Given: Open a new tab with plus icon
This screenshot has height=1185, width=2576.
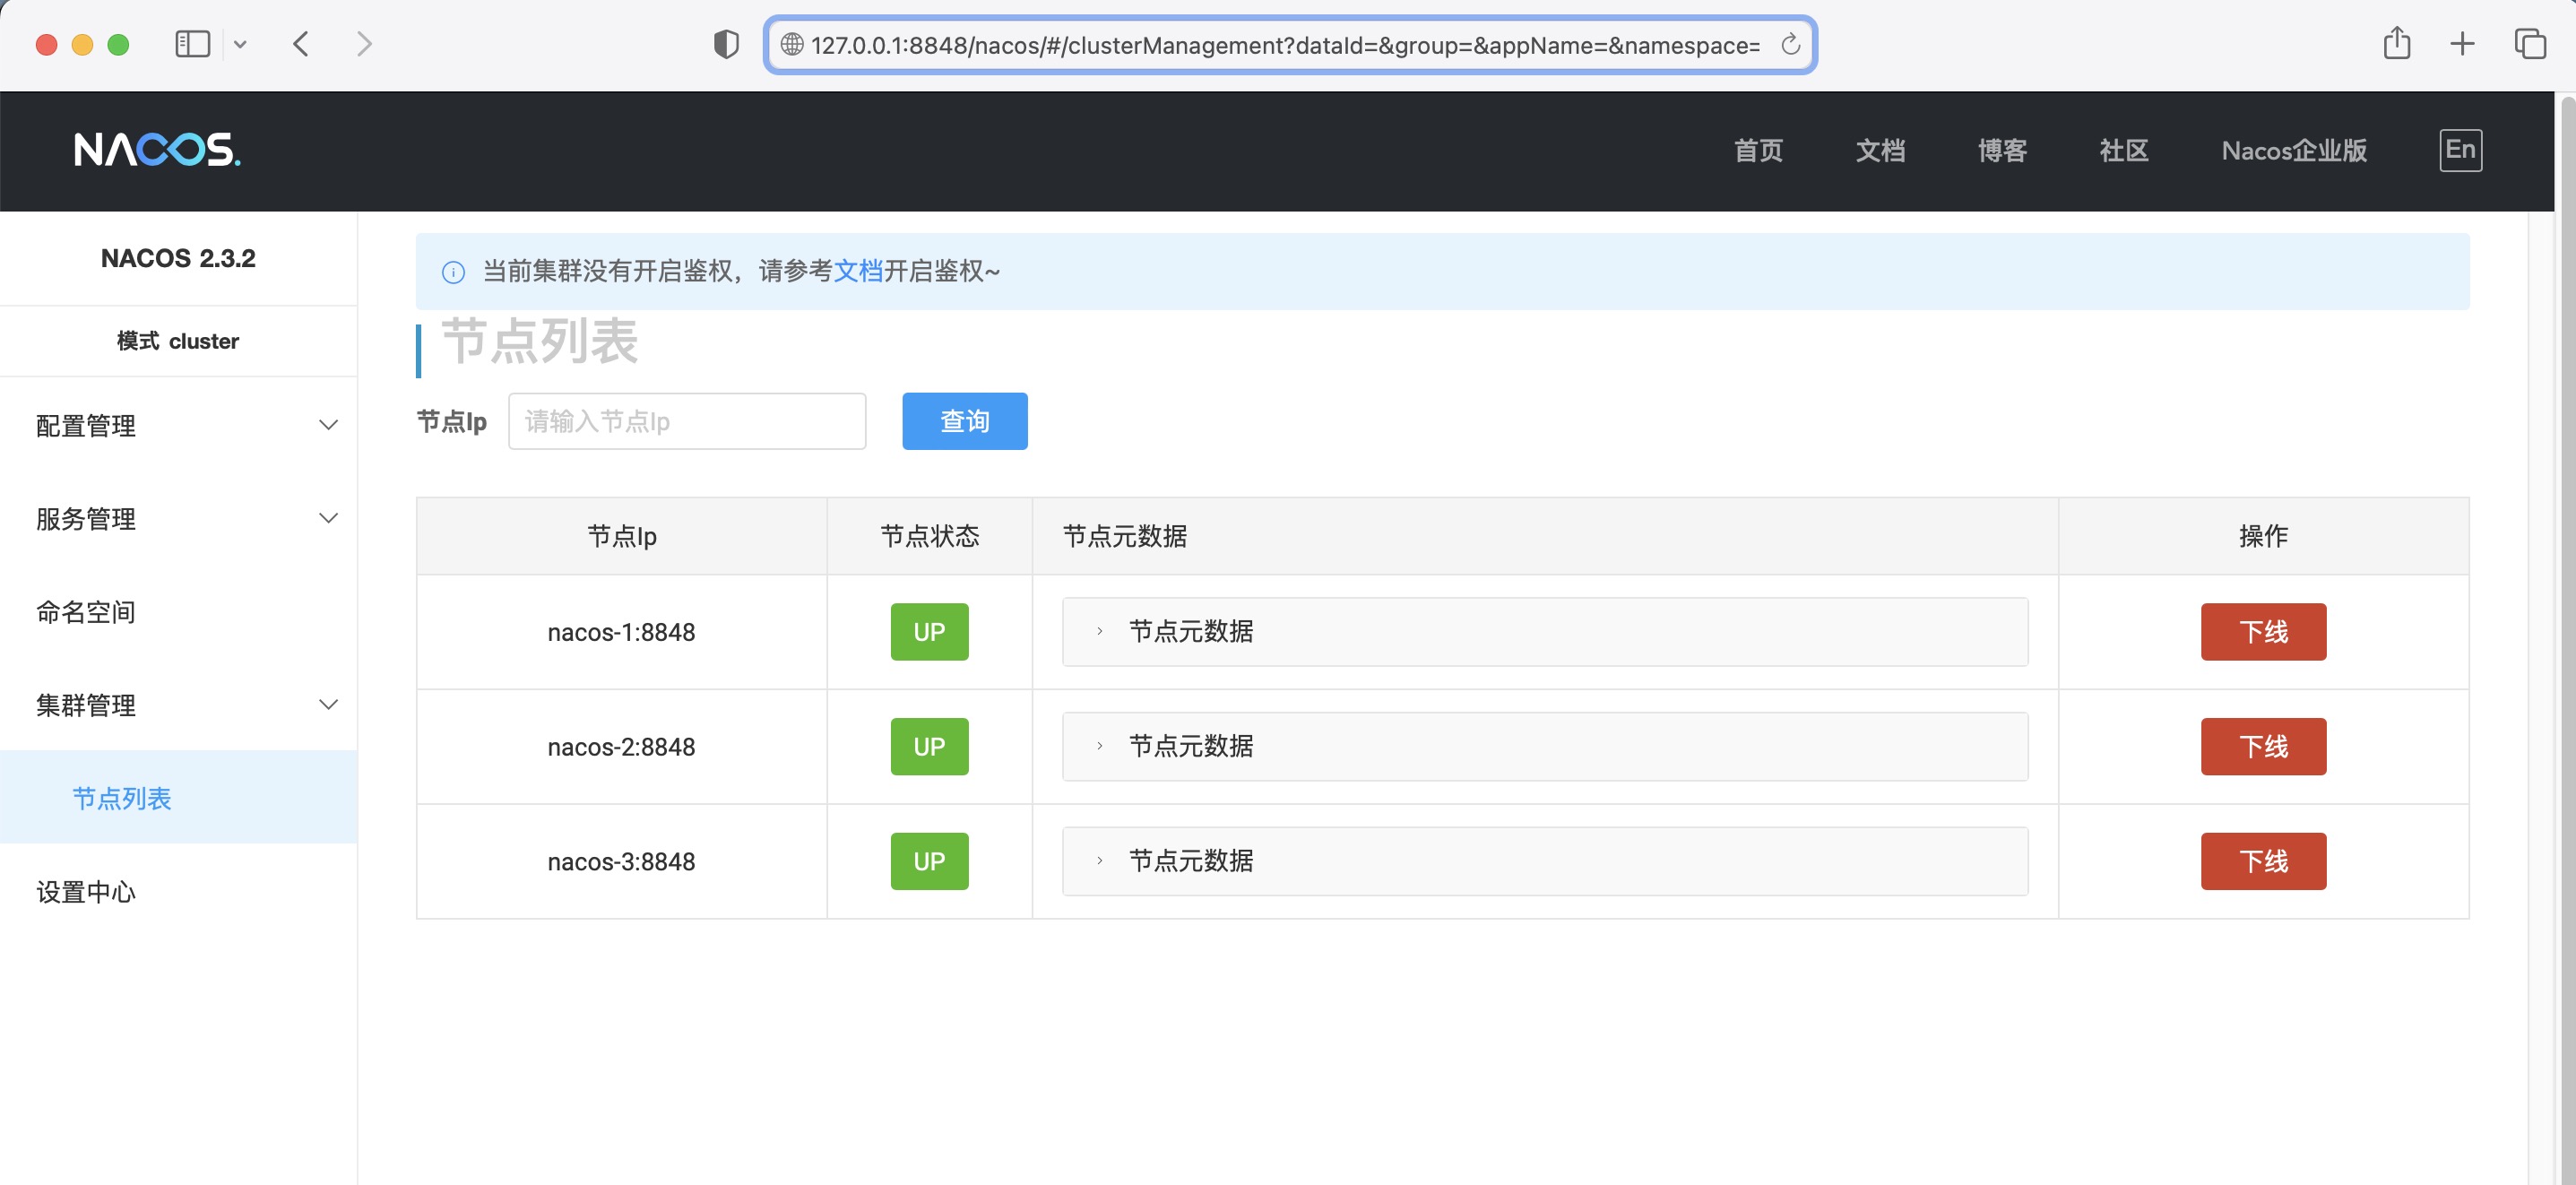Looking at the screenshot, I should [x=2462, y=44].
